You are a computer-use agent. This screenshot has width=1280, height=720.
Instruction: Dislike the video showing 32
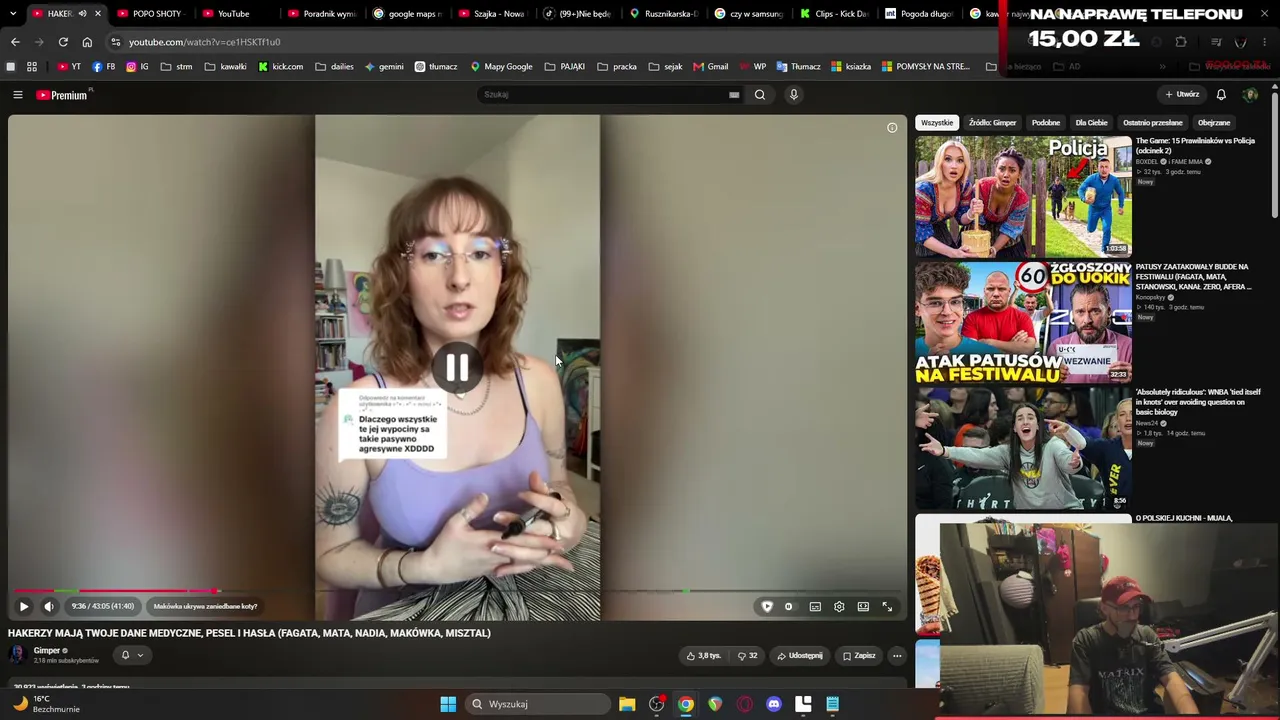(747, 656)
